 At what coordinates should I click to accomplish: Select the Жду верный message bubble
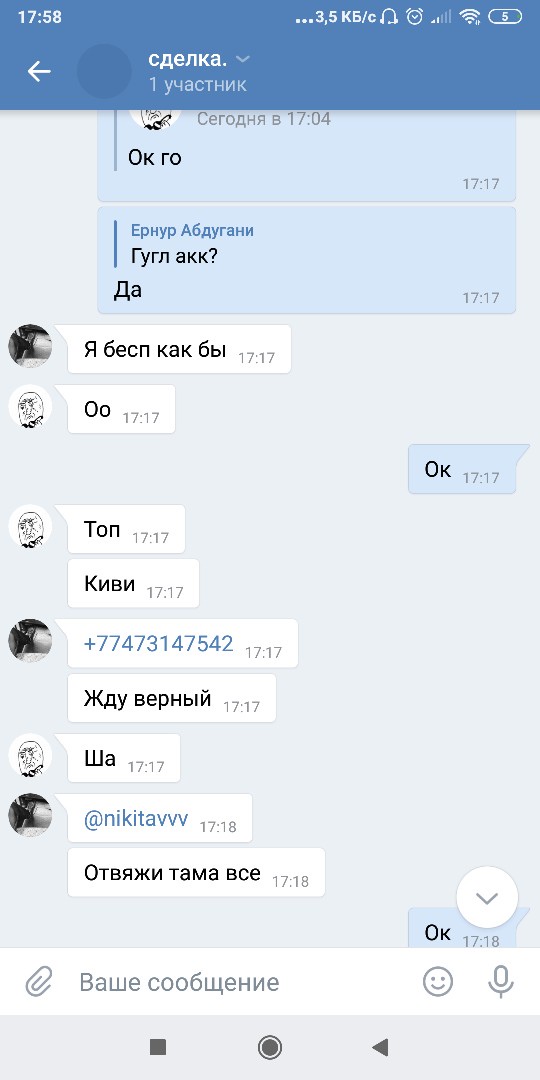172,698
